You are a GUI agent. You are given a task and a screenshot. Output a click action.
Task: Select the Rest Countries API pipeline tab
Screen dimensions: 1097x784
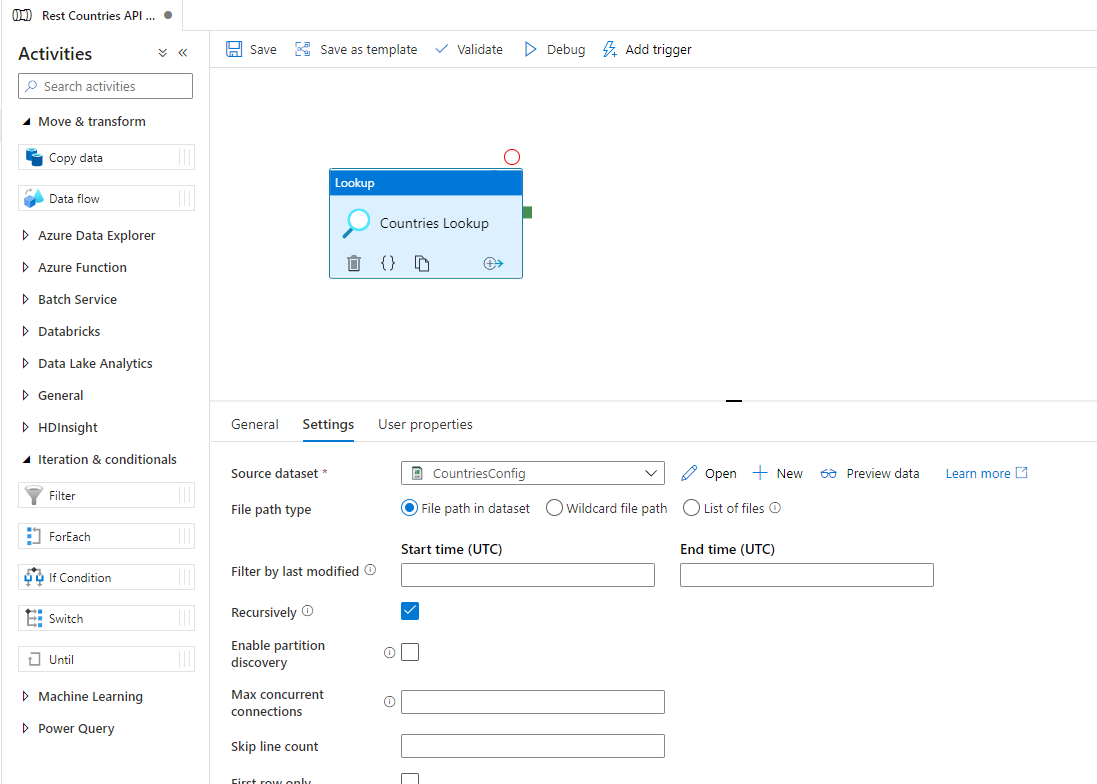(x=92, y=15)
